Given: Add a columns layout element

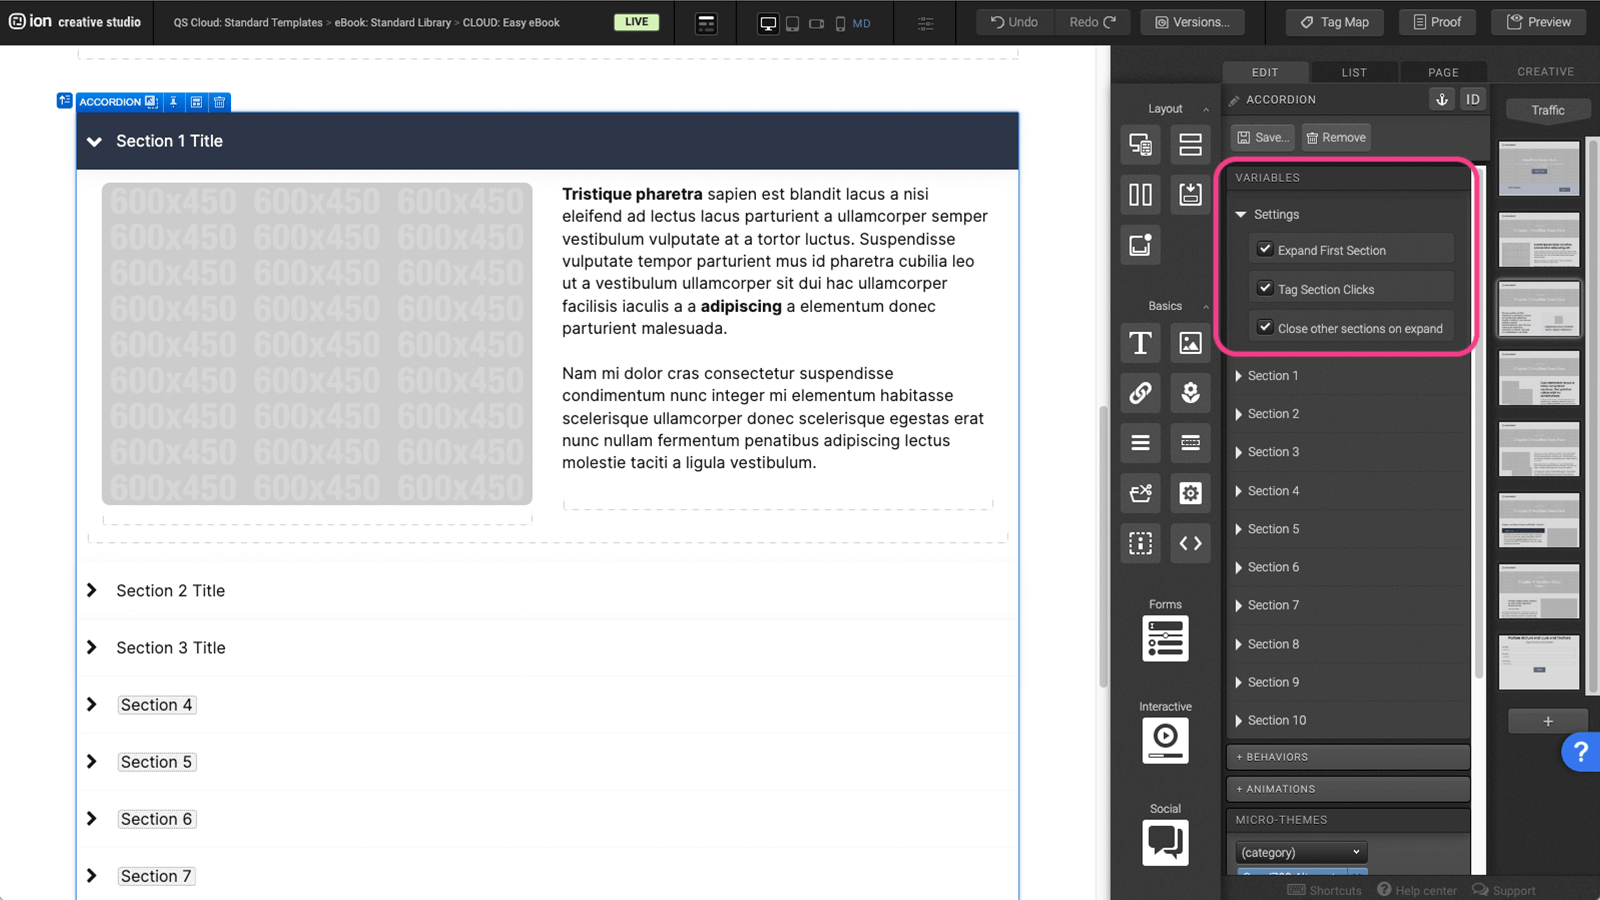Looking at the screenshot, I should 1140,194.
